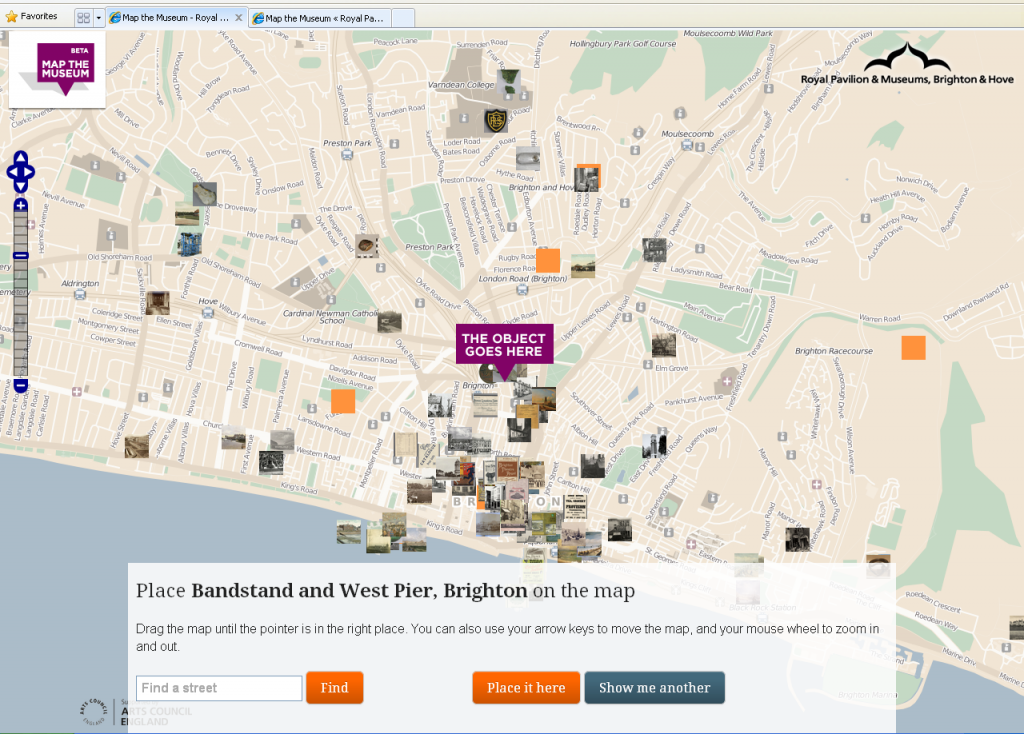Select the orange marker near Florence Road
1024x734 pixels.
coord(548,260)
